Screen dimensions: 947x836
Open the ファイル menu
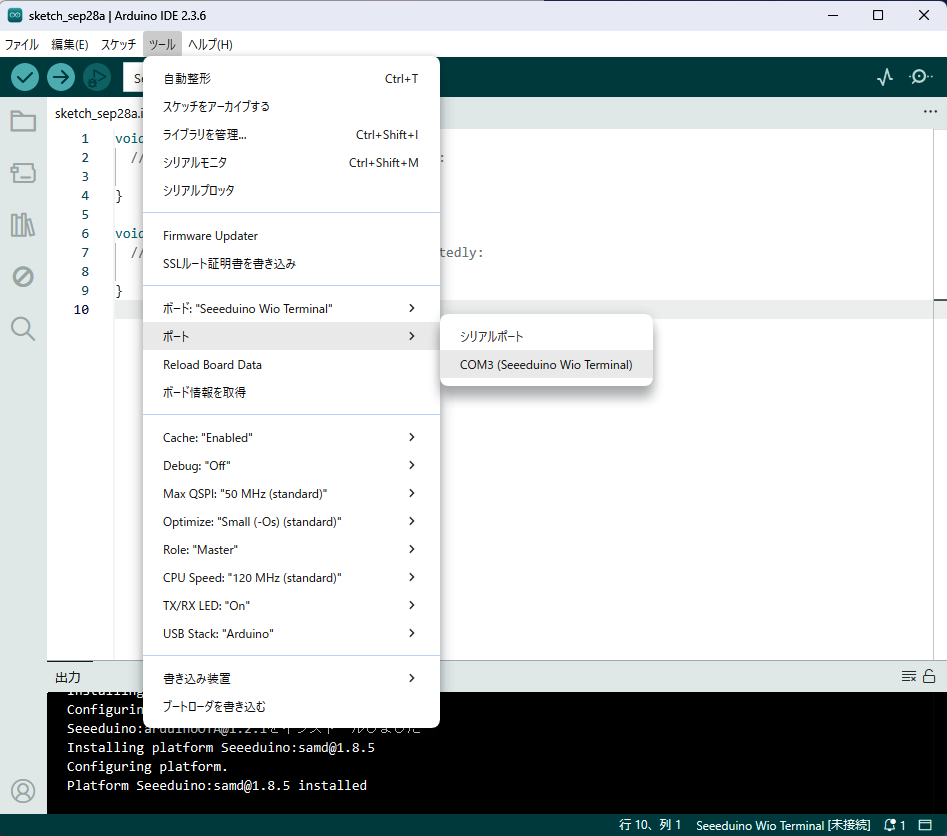(x=22, y=45)
